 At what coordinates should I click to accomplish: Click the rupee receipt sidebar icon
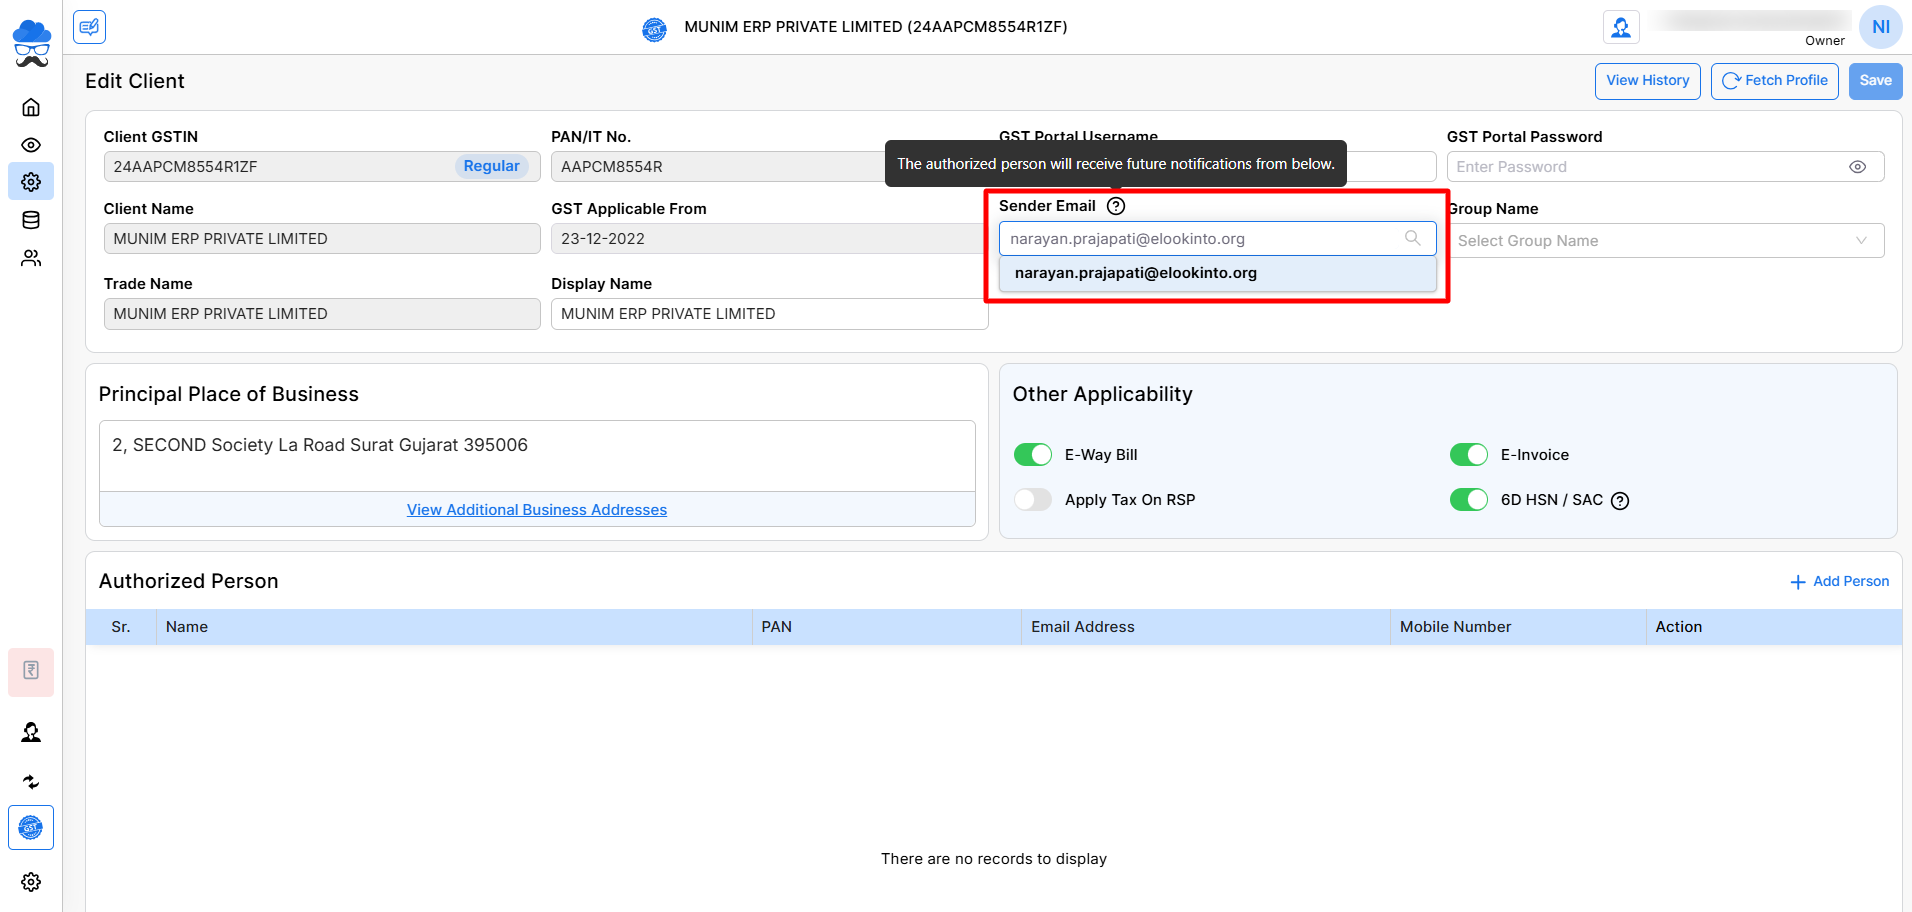click(31, 671)
